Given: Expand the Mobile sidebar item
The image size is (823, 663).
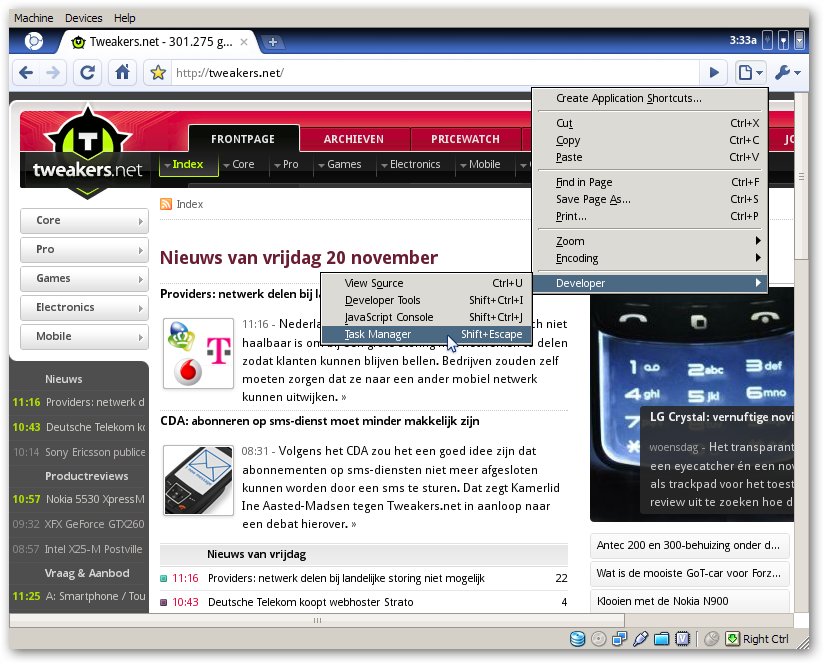Looking at the screenshot, I should [85, 336].
